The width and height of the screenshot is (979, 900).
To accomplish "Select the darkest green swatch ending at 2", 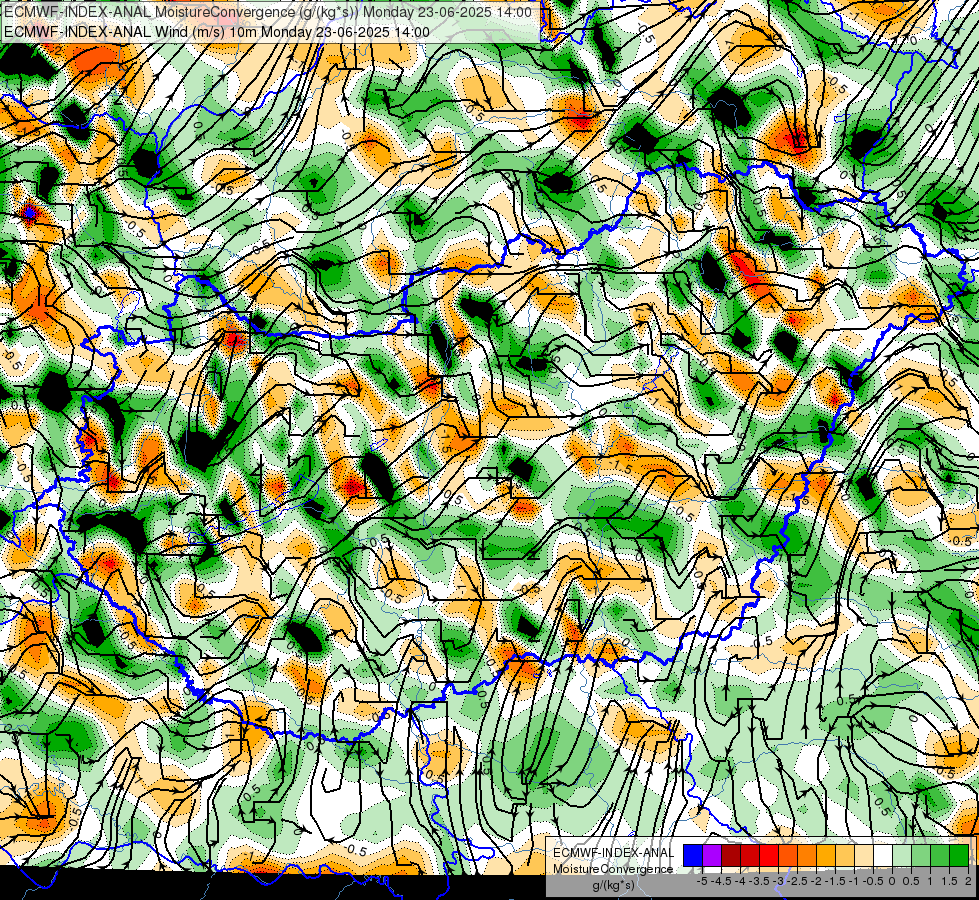I will click(x=958, y=856).
